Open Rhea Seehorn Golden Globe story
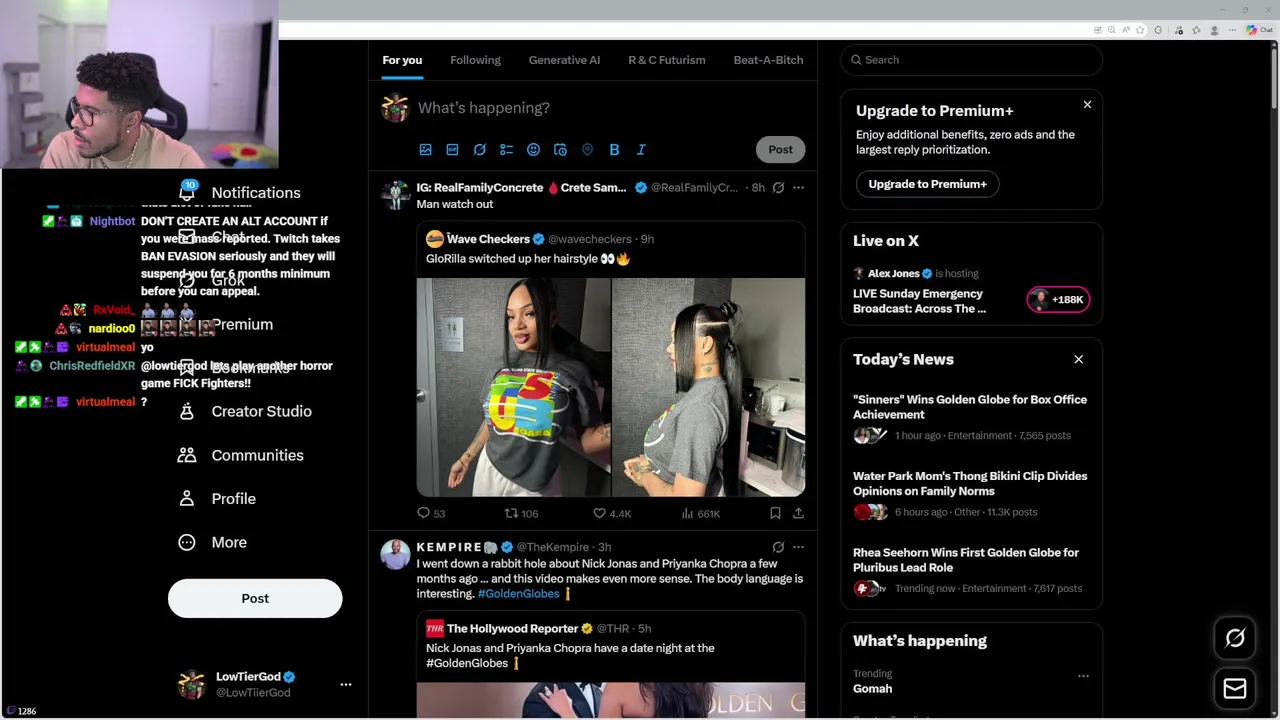 click(x=966, y=560)
